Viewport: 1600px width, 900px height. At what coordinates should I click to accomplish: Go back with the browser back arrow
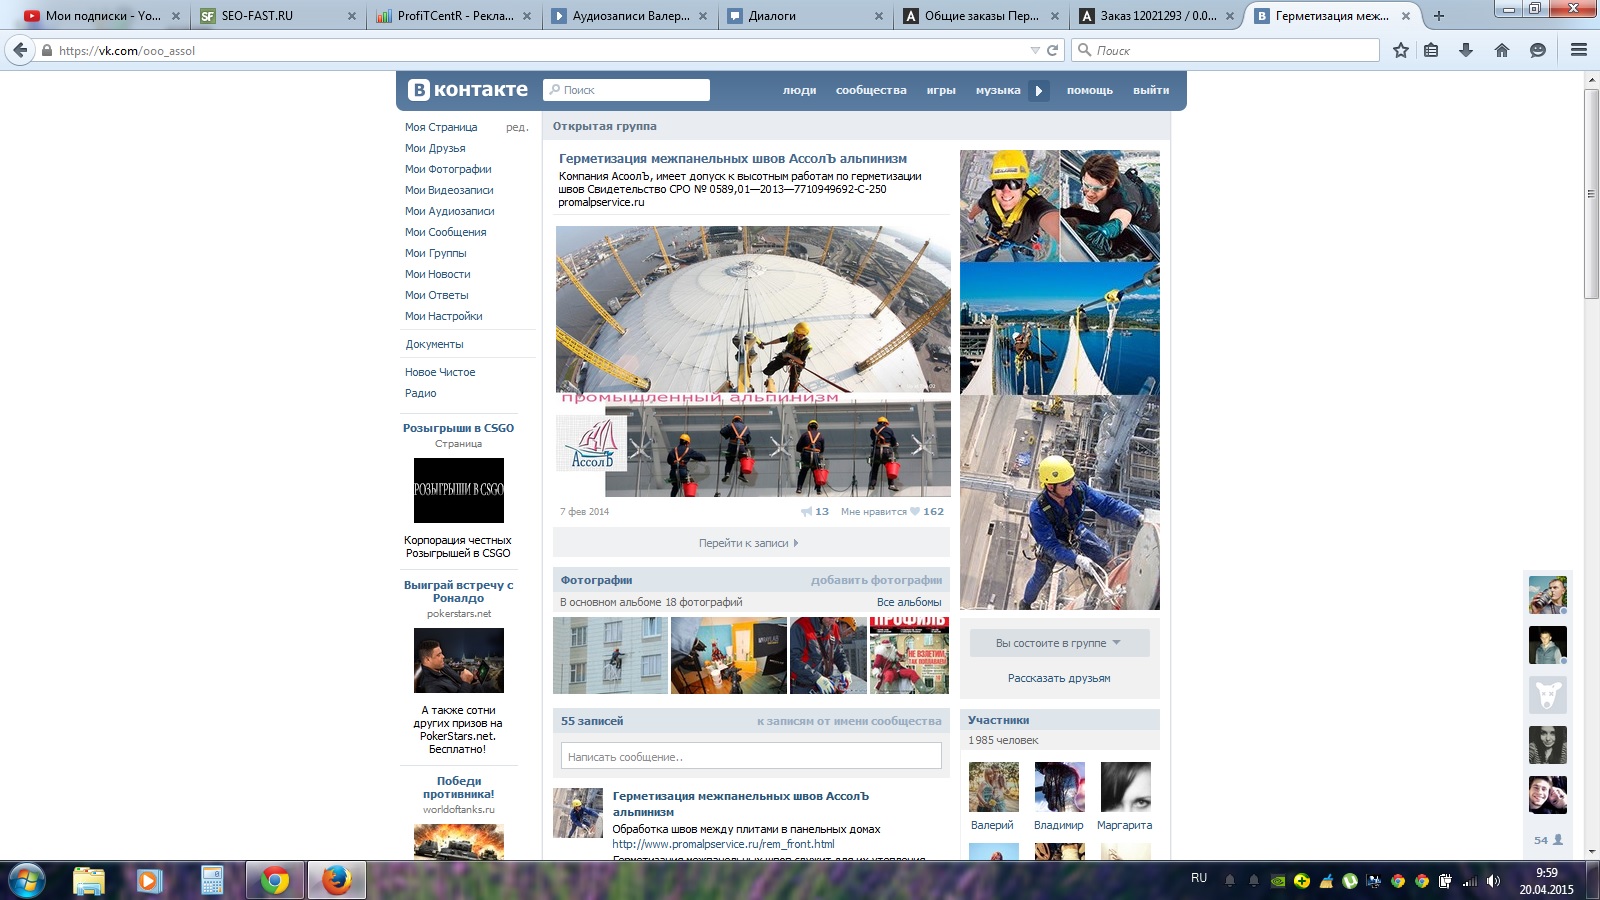tap(20, 50)
